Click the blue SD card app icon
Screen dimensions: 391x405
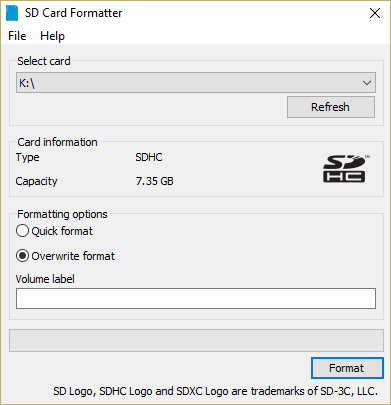[12, 13]
